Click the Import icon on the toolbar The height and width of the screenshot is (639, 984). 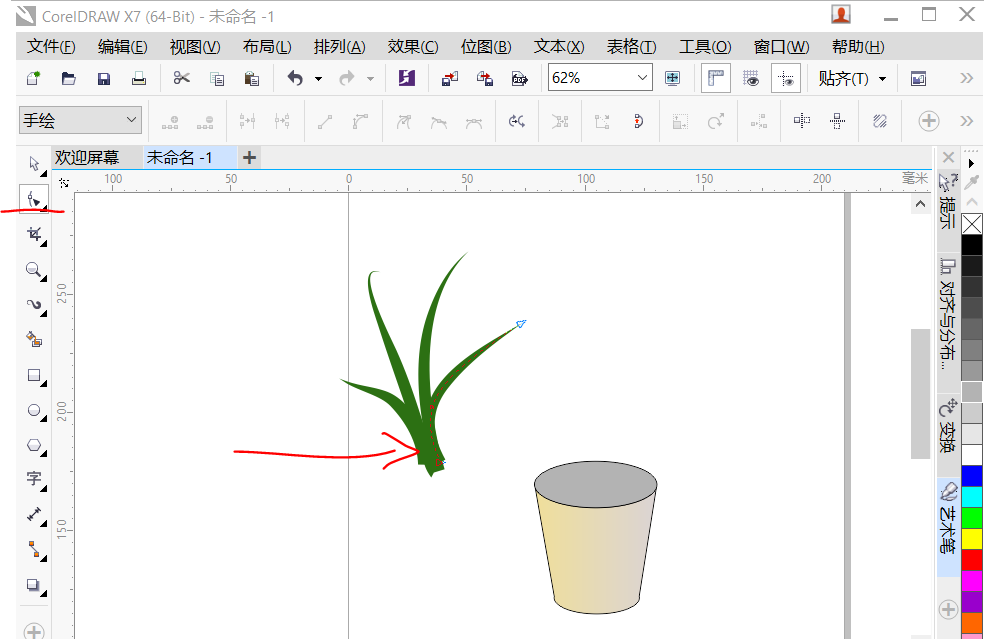coord(448,77)
